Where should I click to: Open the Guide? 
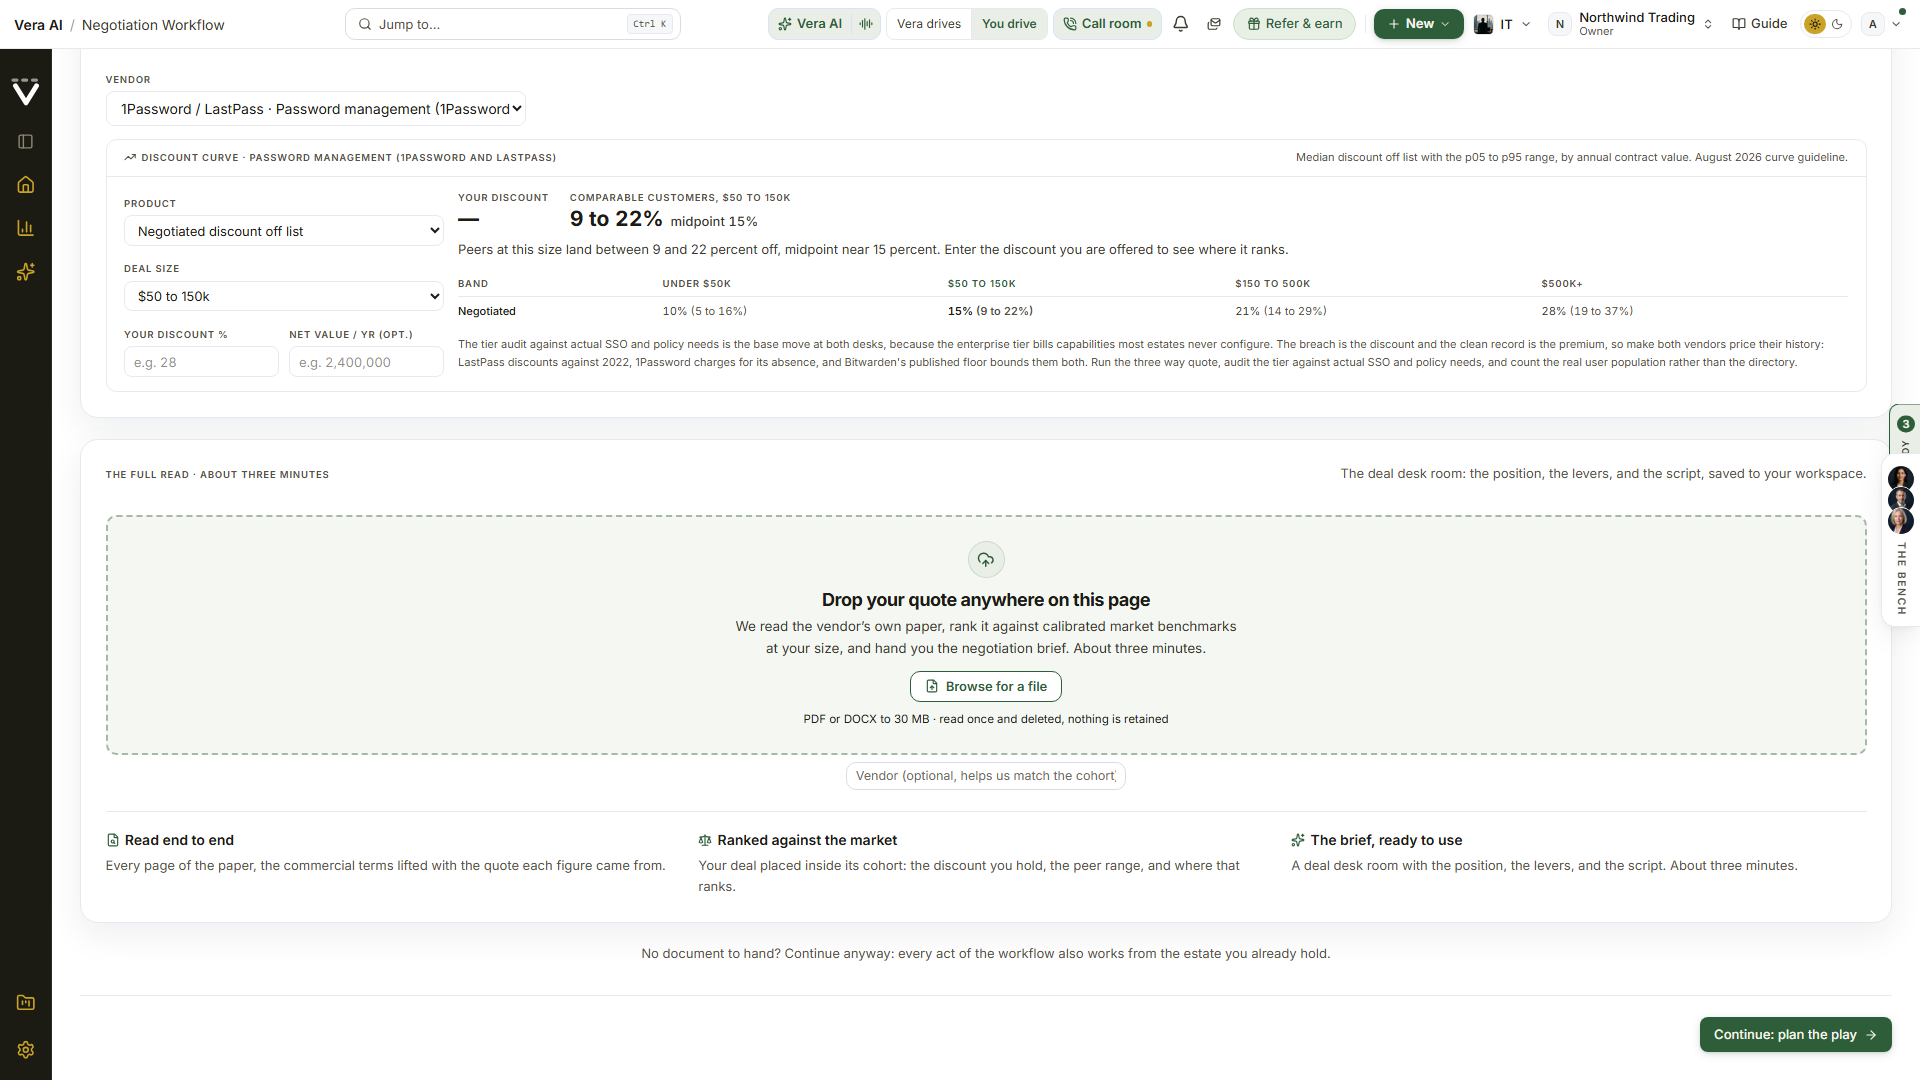1760,24
